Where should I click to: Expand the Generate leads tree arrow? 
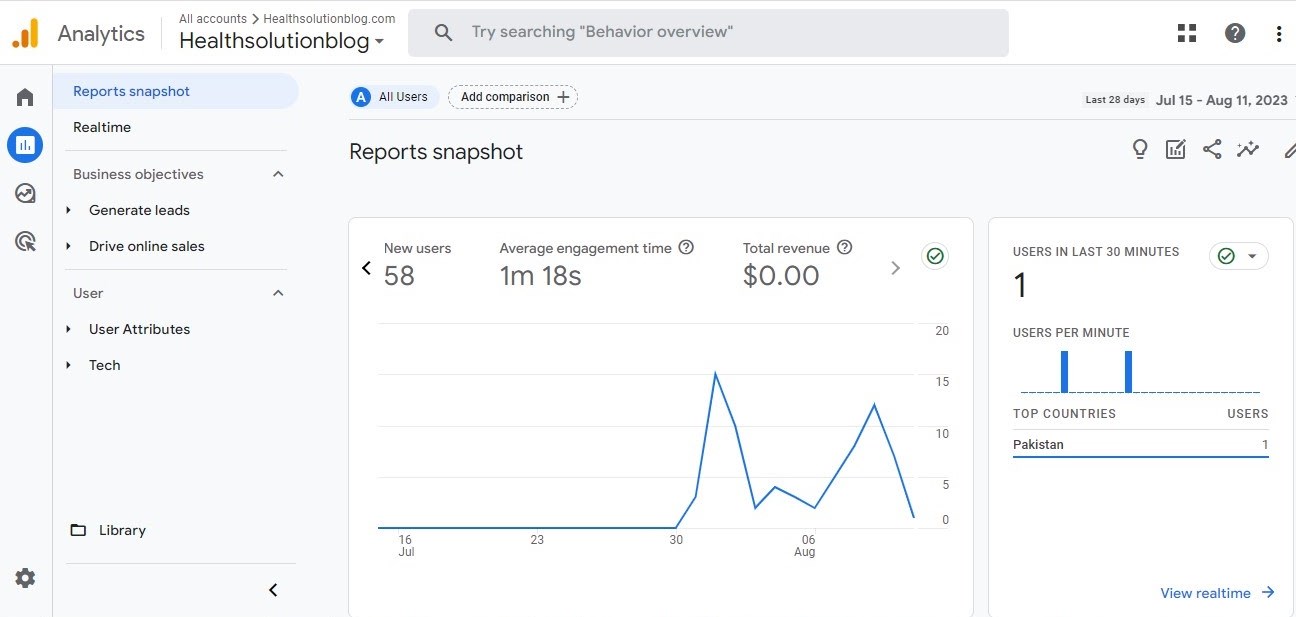tap(68, 210)
